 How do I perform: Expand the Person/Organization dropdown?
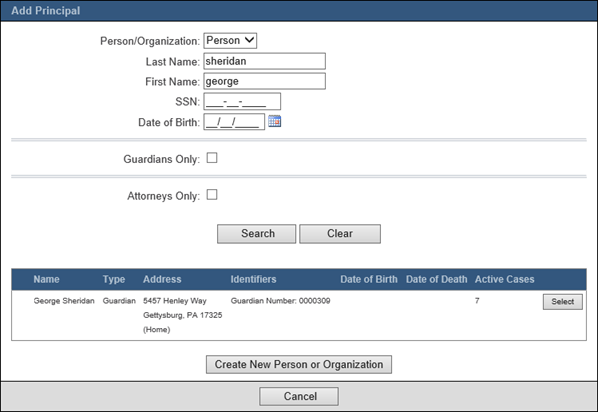point(230,40)
